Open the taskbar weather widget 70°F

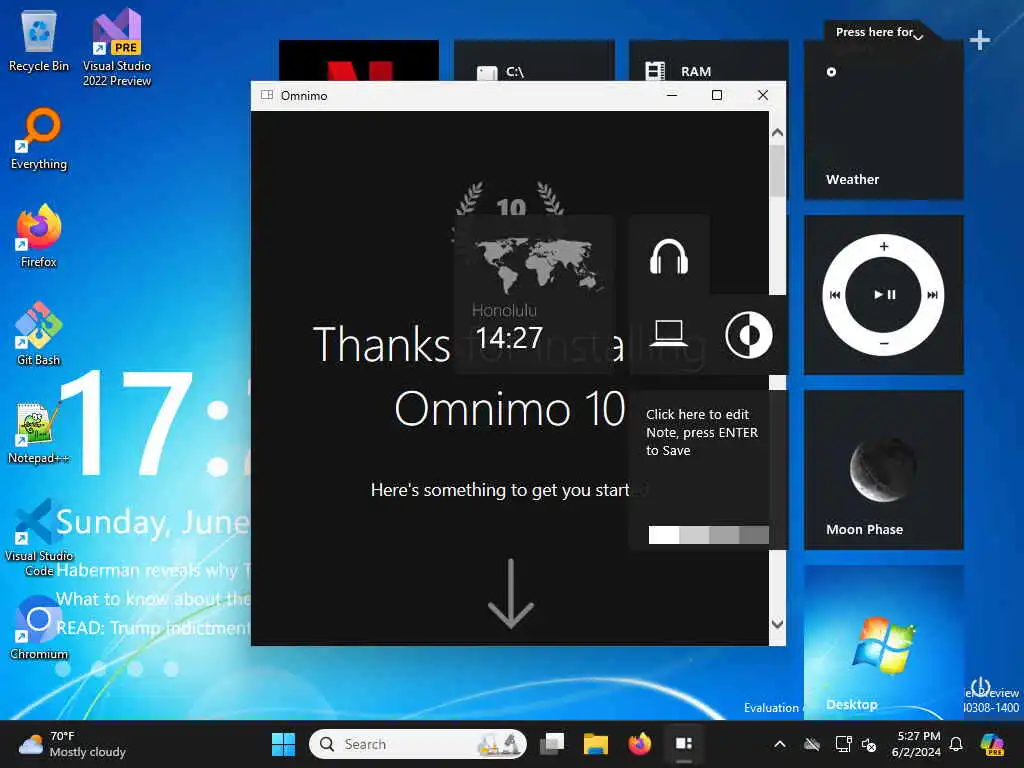pos(72,744)
